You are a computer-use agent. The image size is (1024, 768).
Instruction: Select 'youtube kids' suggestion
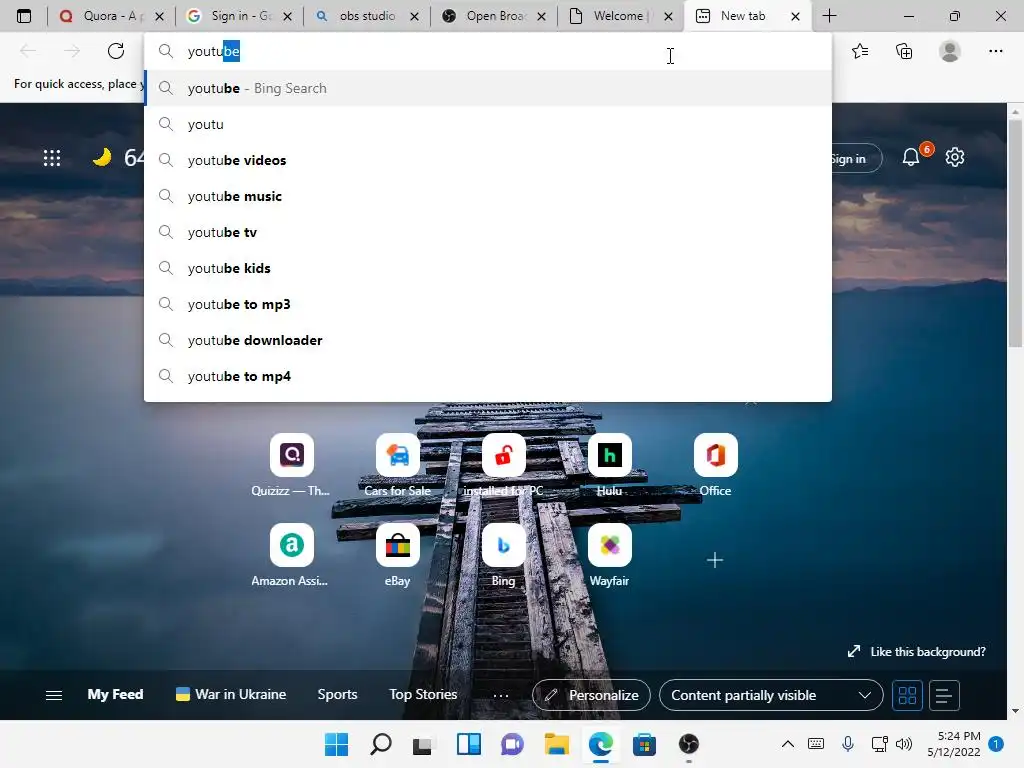[488, 268]
